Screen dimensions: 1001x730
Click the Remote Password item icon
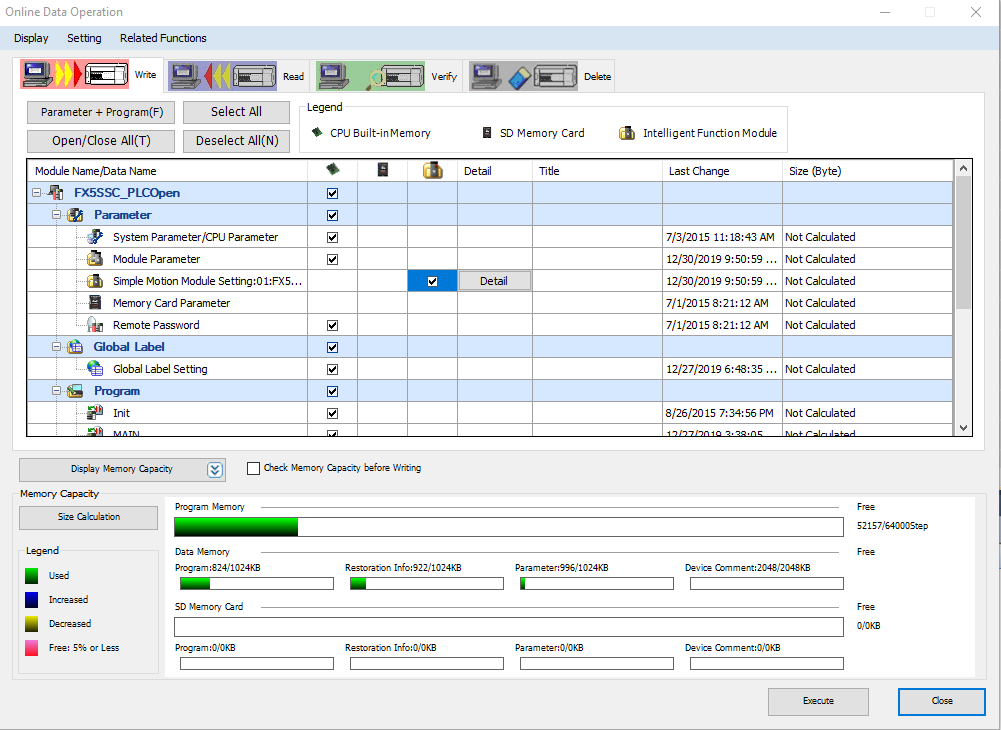coord(95,325)
